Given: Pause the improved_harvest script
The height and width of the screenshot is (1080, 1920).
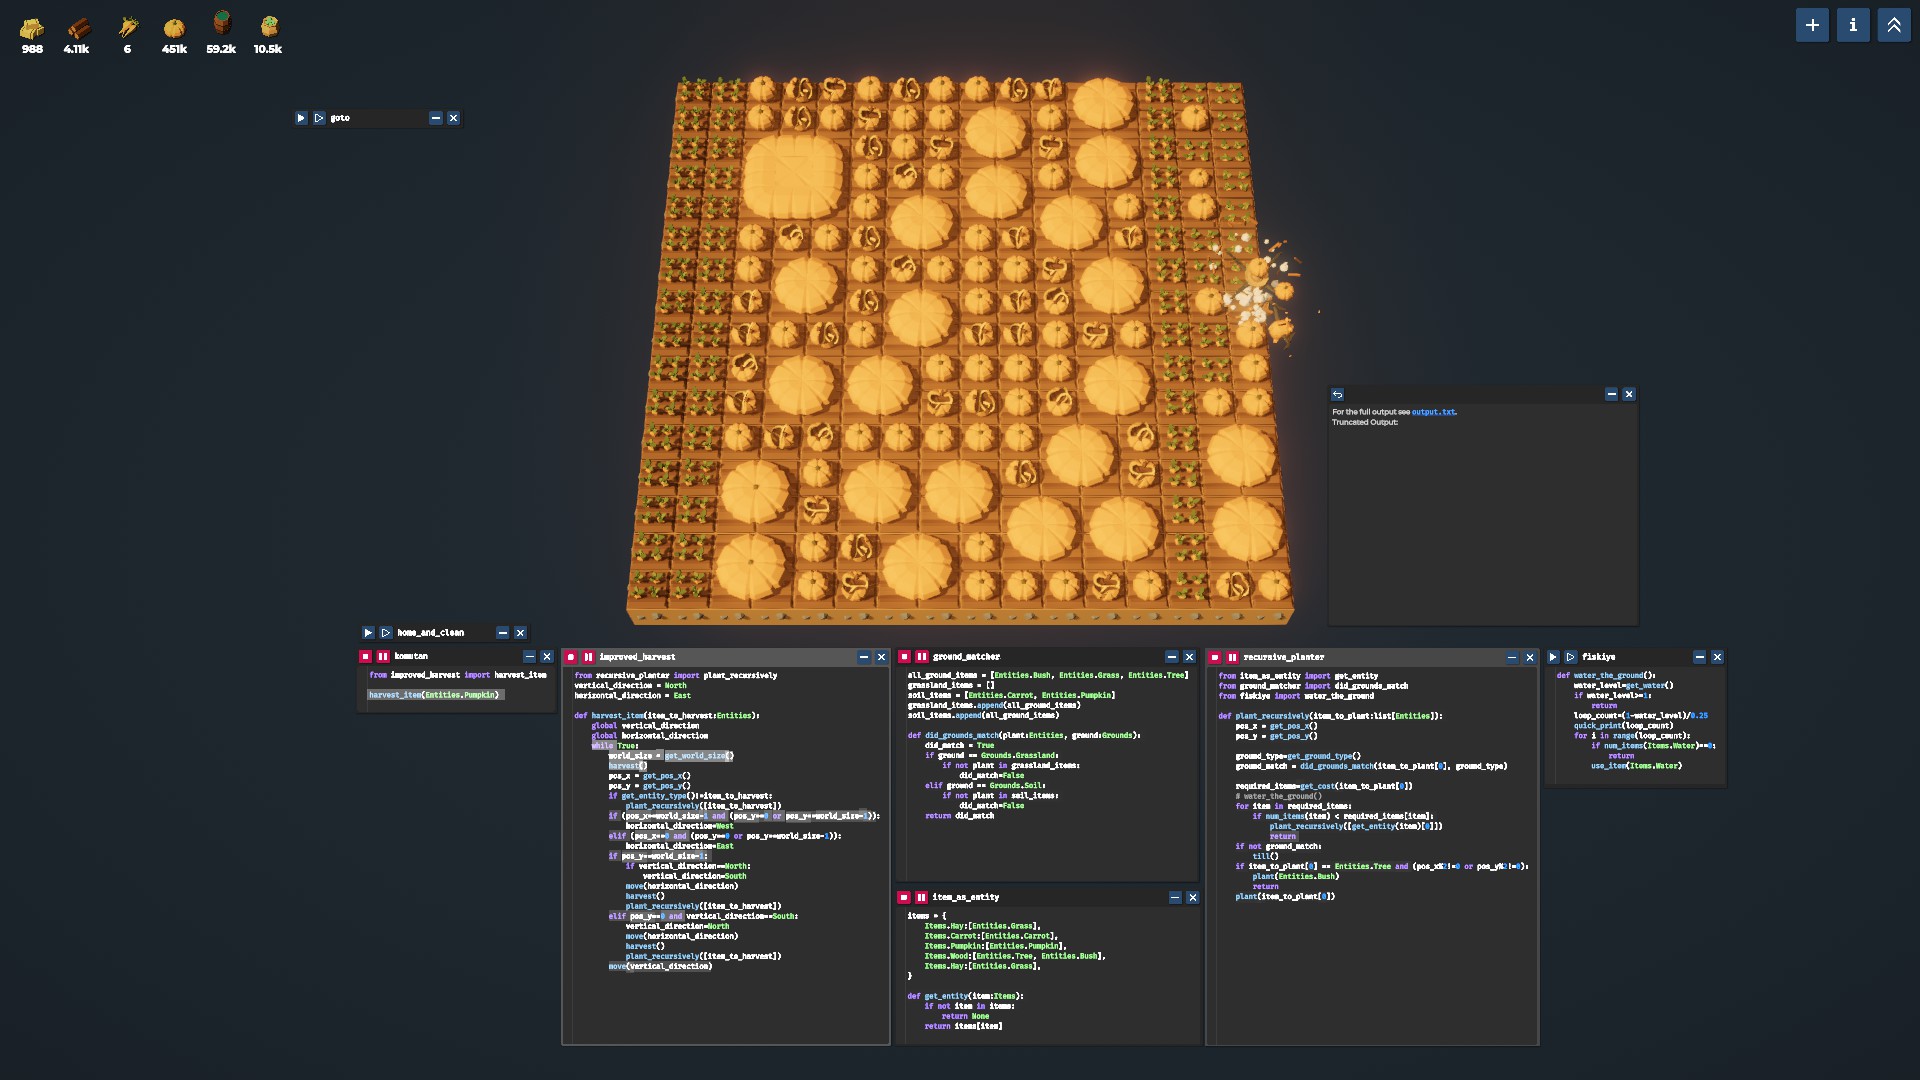Looking at the screenshot, I should point(588,657).
